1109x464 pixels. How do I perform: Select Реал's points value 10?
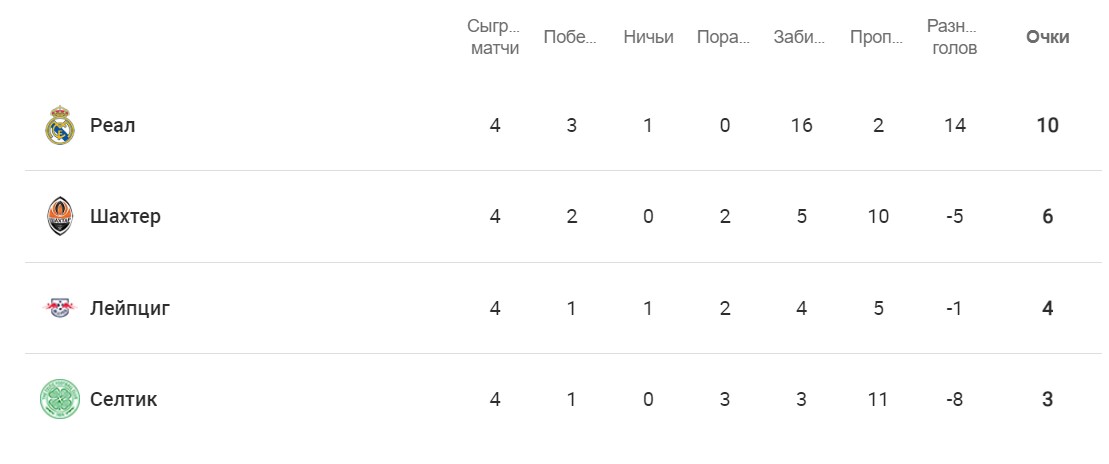tap(1047, 125)
